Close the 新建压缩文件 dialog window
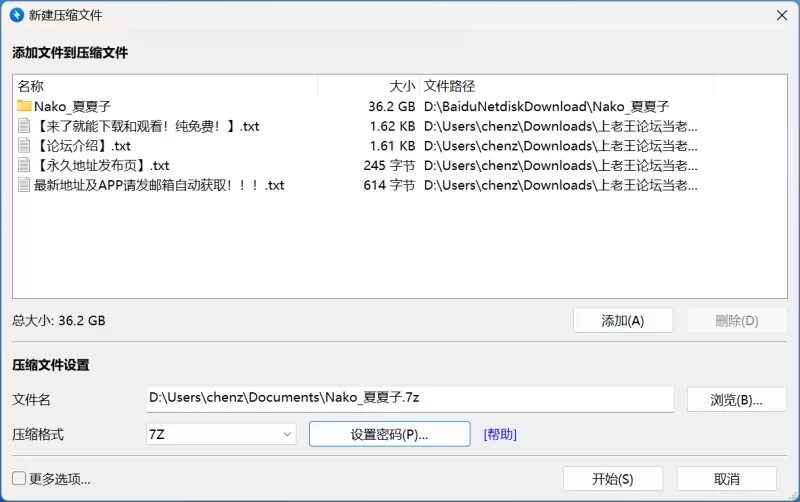Screen dimensions: 800x502 [x=782, y=15]
